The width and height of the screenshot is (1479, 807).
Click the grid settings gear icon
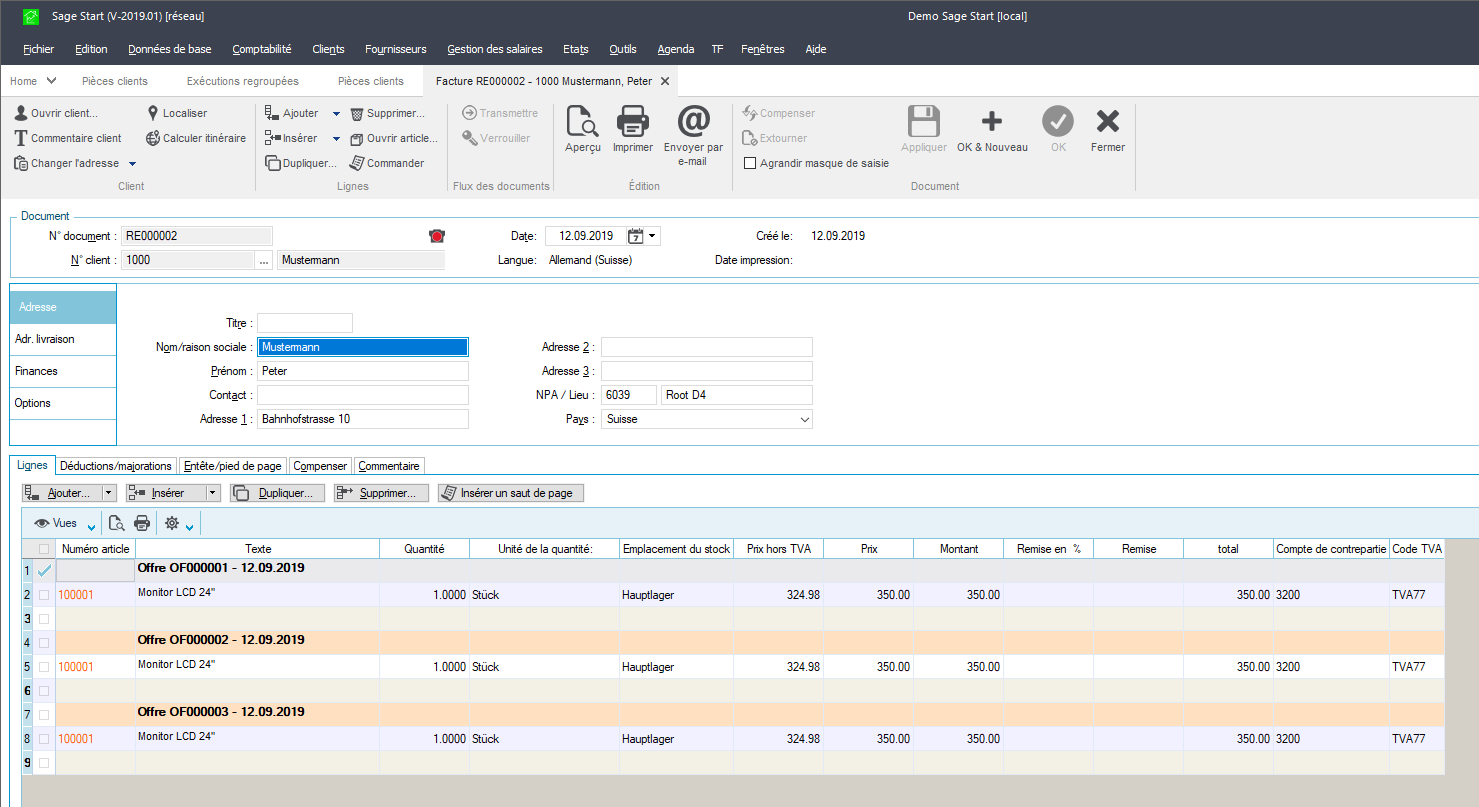(172, 523)
